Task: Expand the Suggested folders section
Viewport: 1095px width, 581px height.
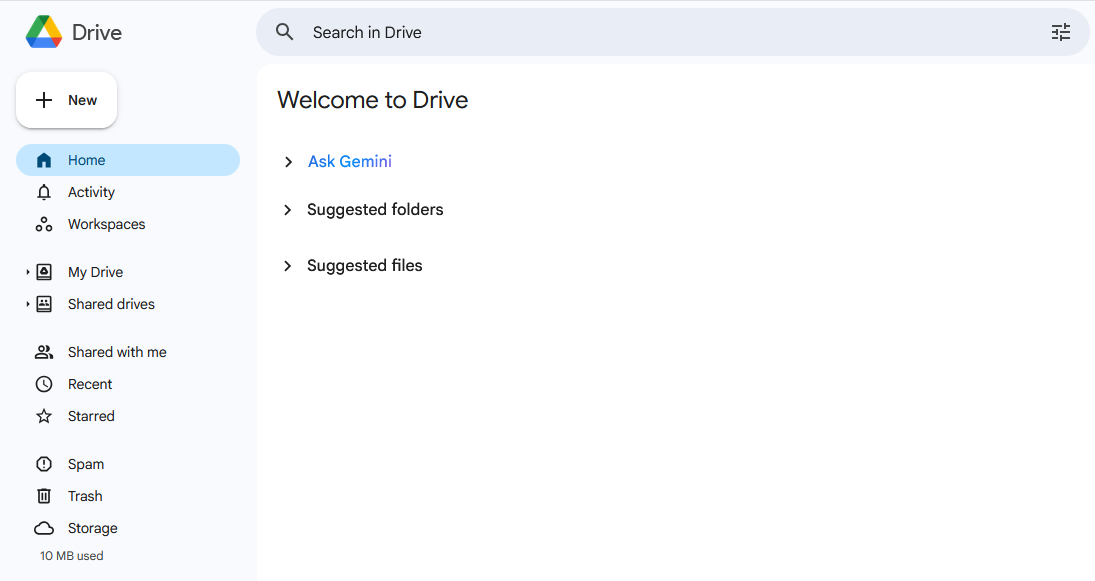Action: pos(288,210)
